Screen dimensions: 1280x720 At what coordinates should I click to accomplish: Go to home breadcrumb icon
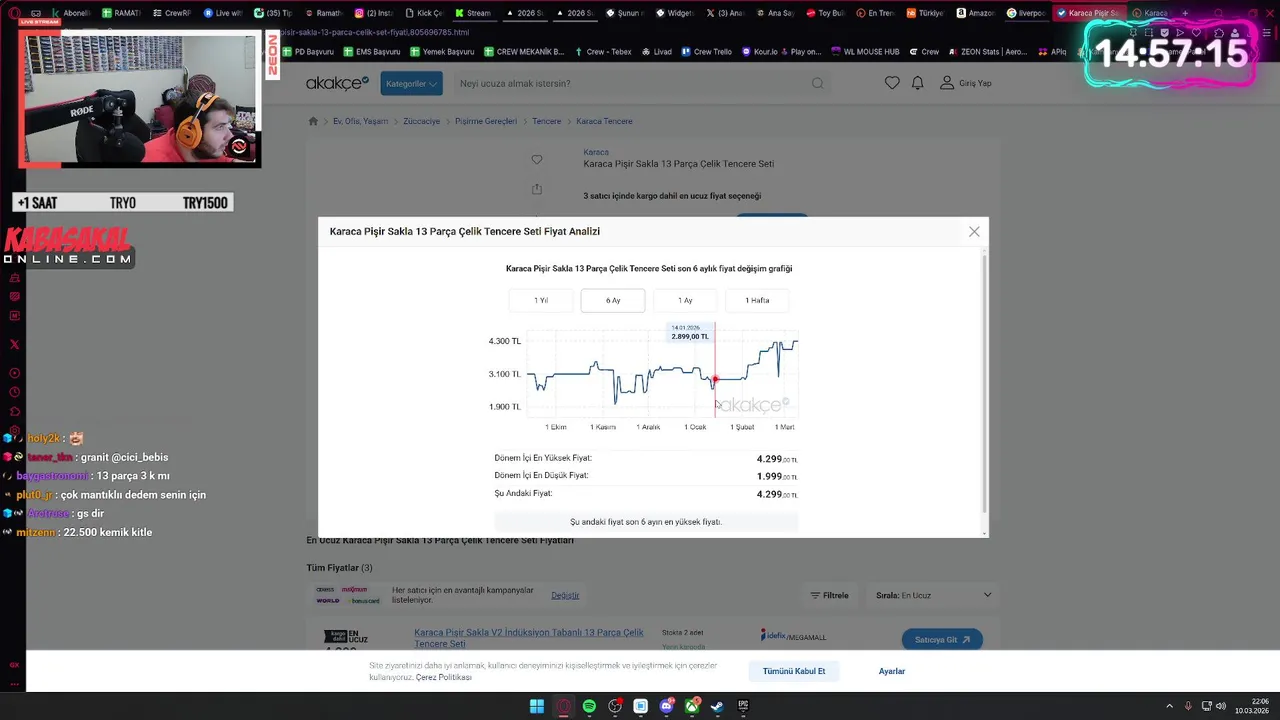point(313,121)
